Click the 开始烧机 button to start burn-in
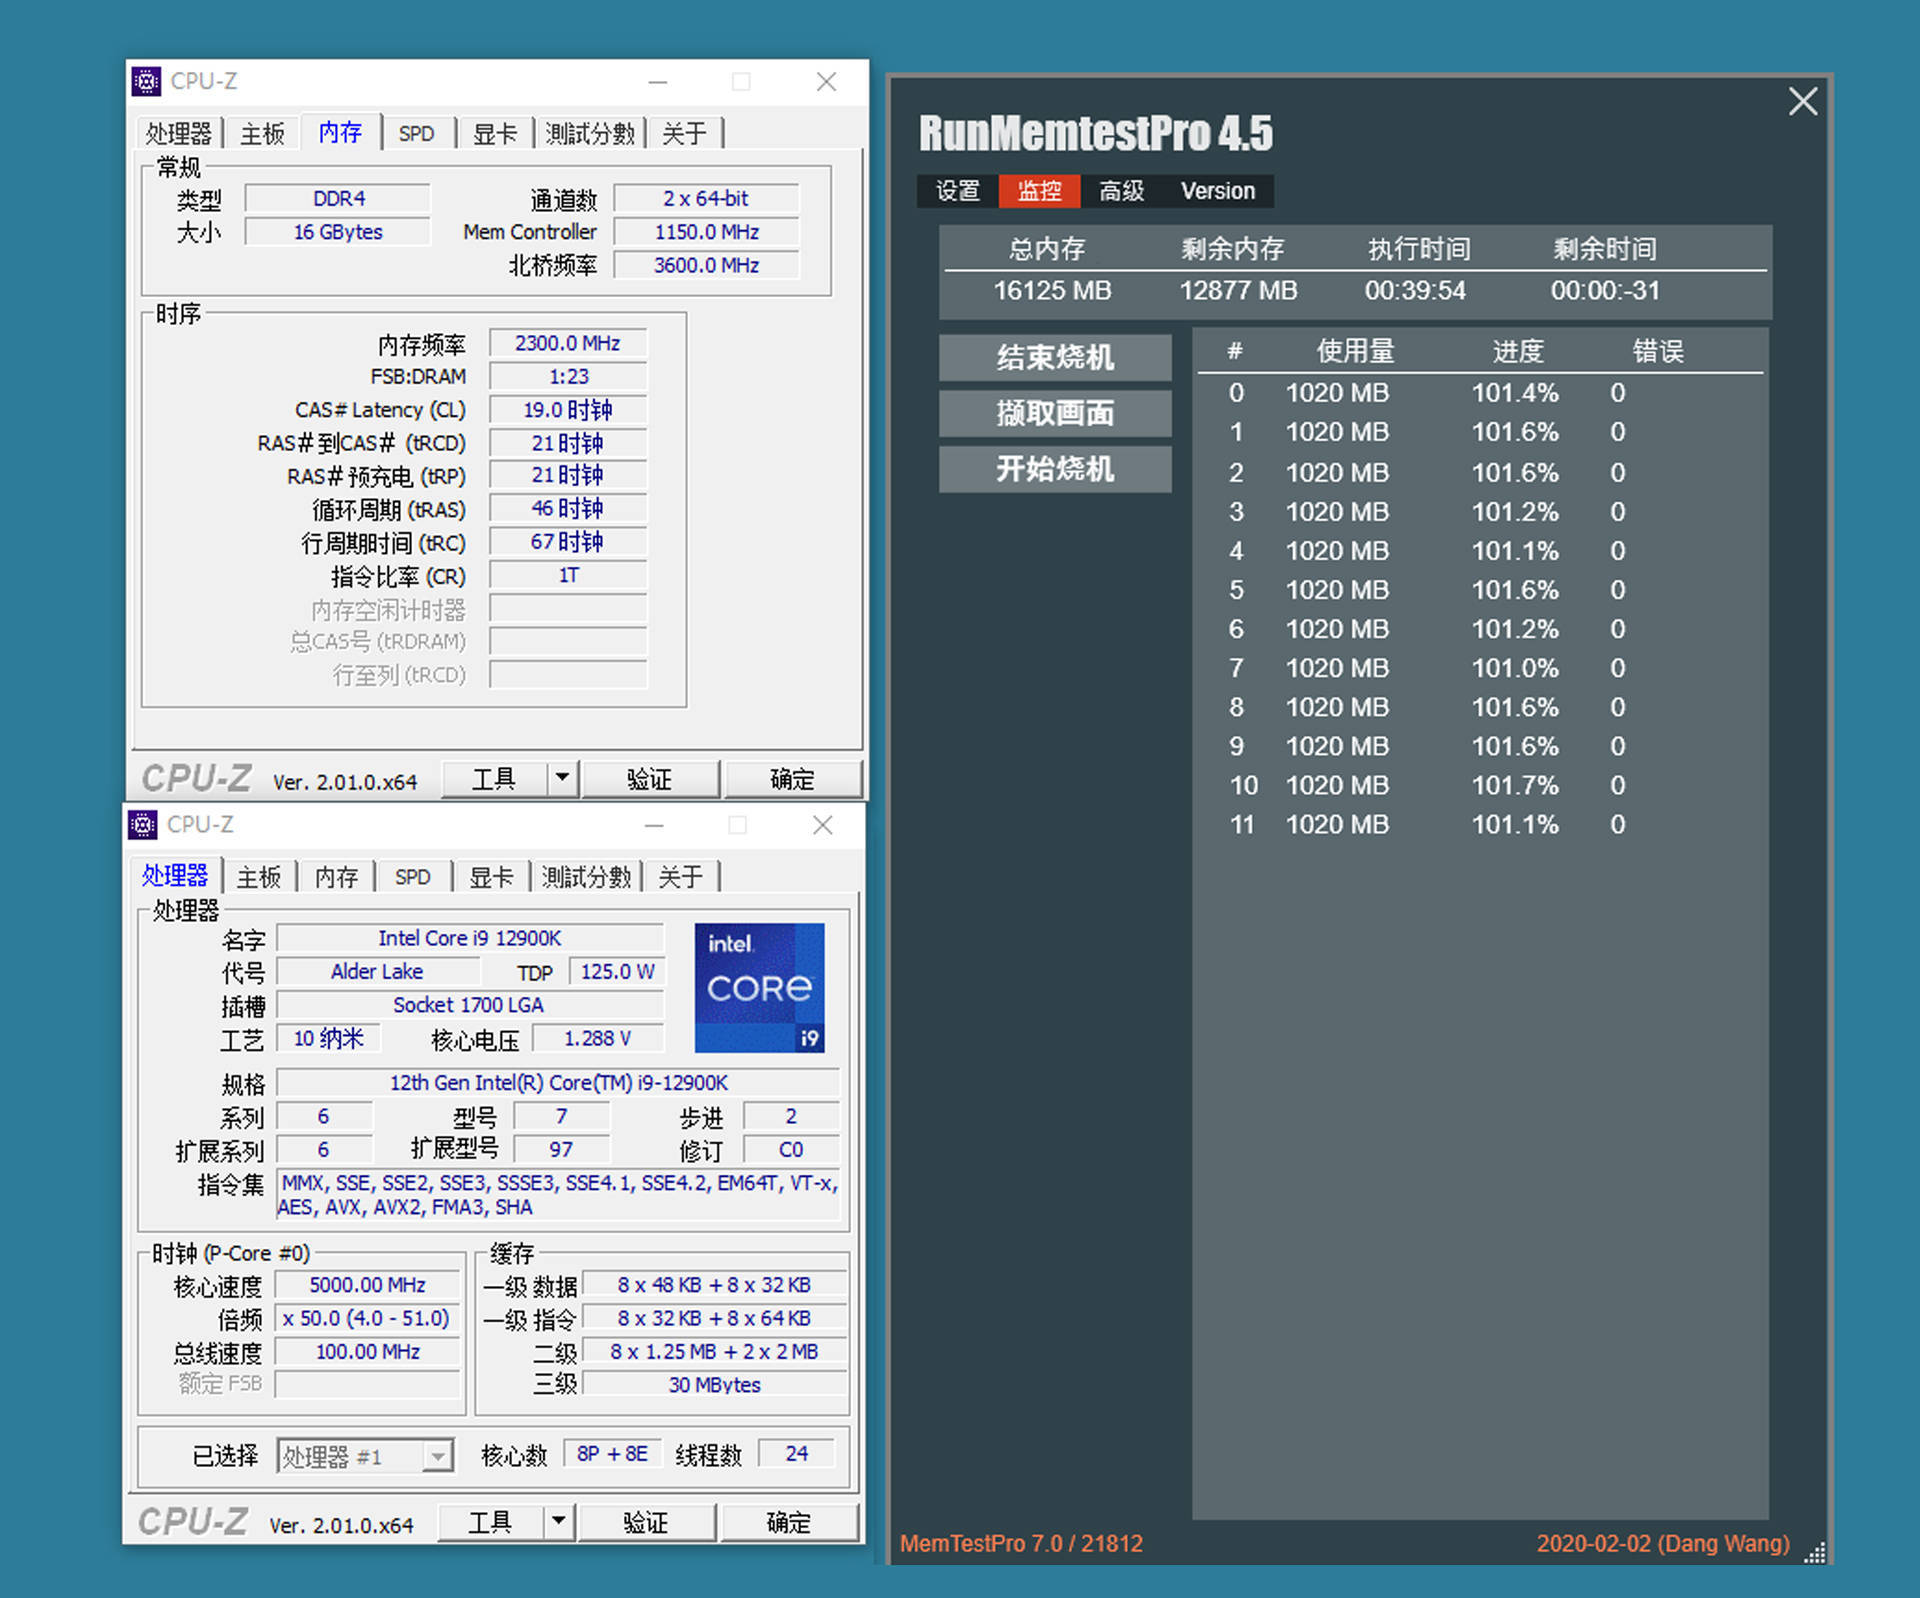Viewport: 1920px width, 1598px height. click(x=1055, y=469)
